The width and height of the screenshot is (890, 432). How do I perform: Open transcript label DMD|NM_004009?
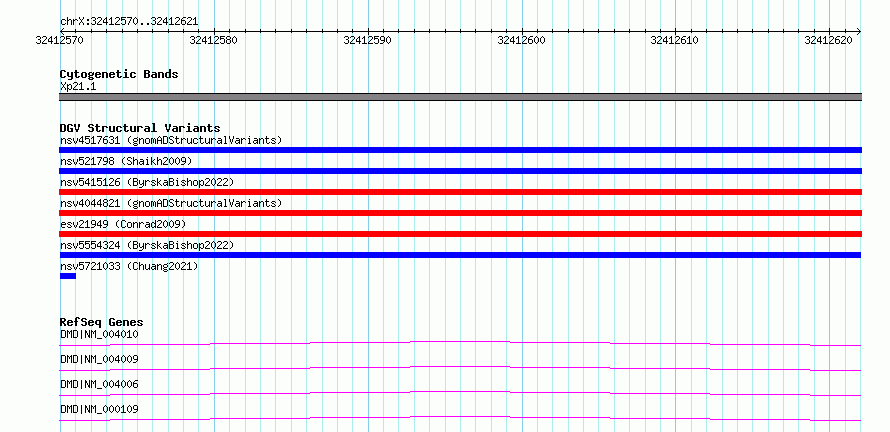99,359
